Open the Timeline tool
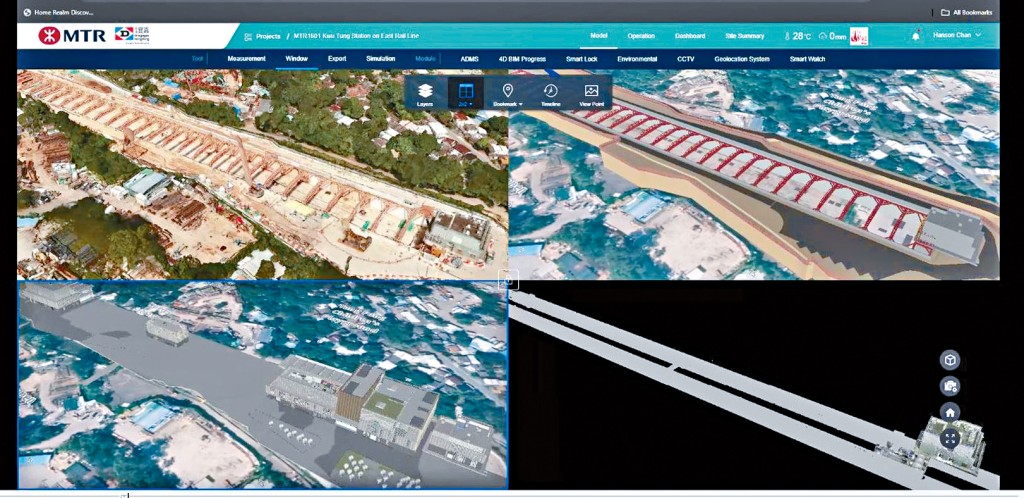1024x498 pixels. (x=551, y=94)
